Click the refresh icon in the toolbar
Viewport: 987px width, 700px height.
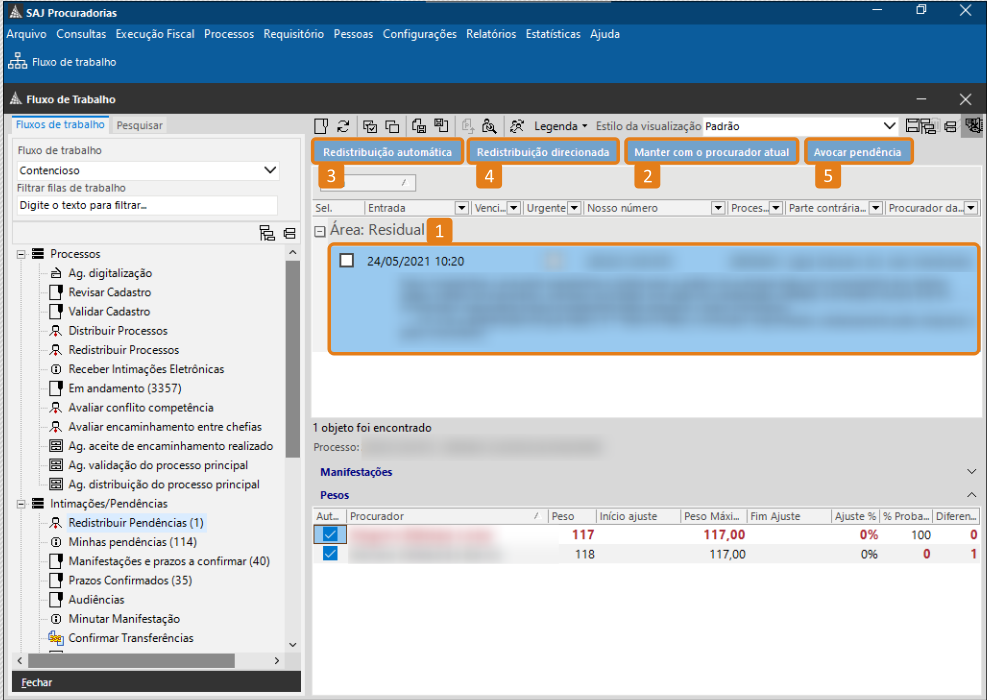(x=343, y=126)
